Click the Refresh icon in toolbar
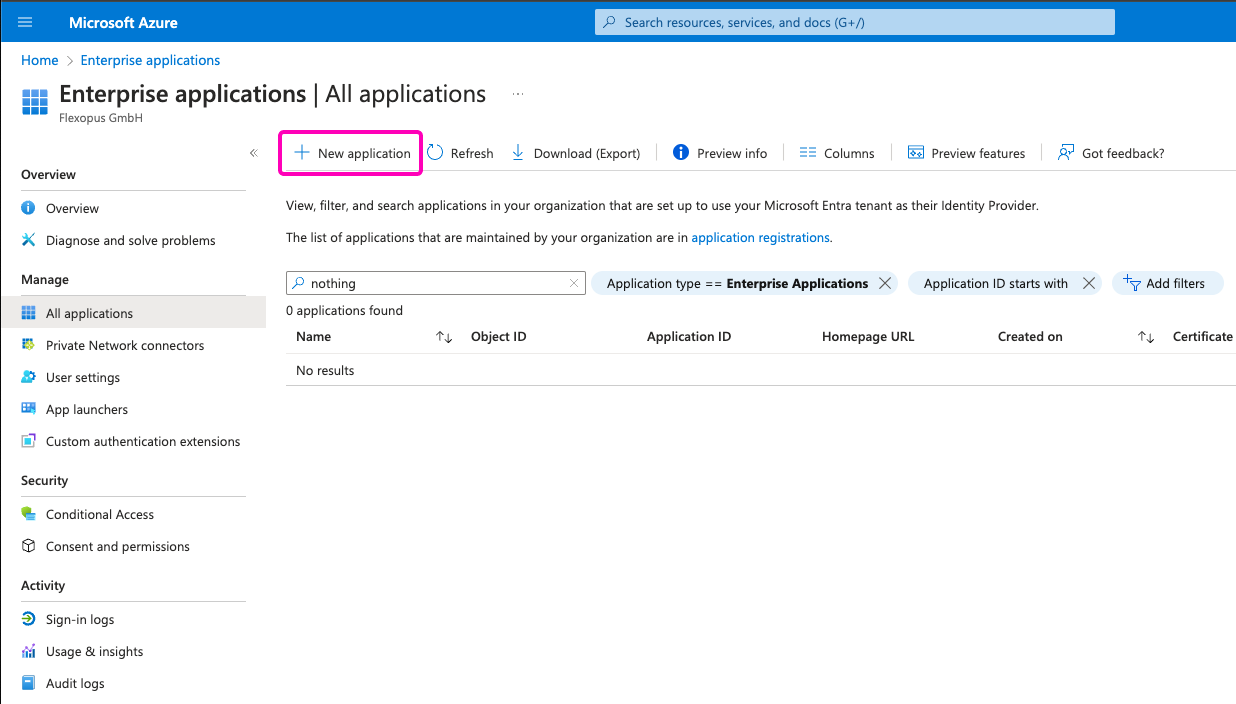This screenshot has height=704, width=1236. (x=436, y=153)
